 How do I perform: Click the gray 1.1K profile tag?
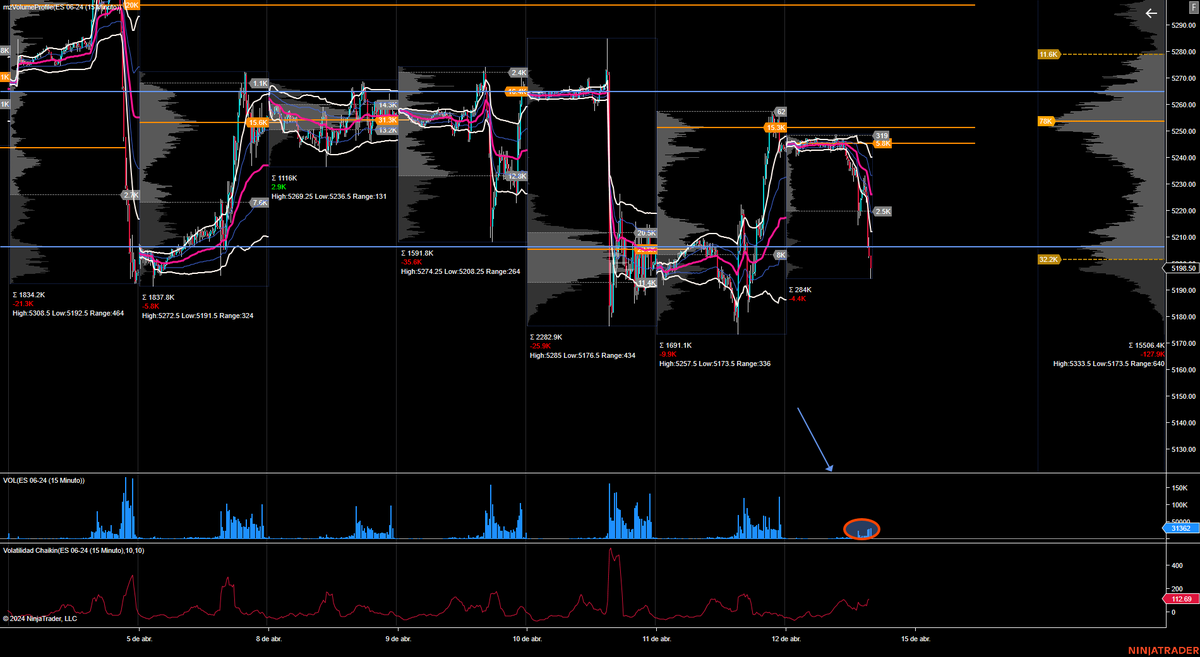pyautogui.click(x=260, y=84)
